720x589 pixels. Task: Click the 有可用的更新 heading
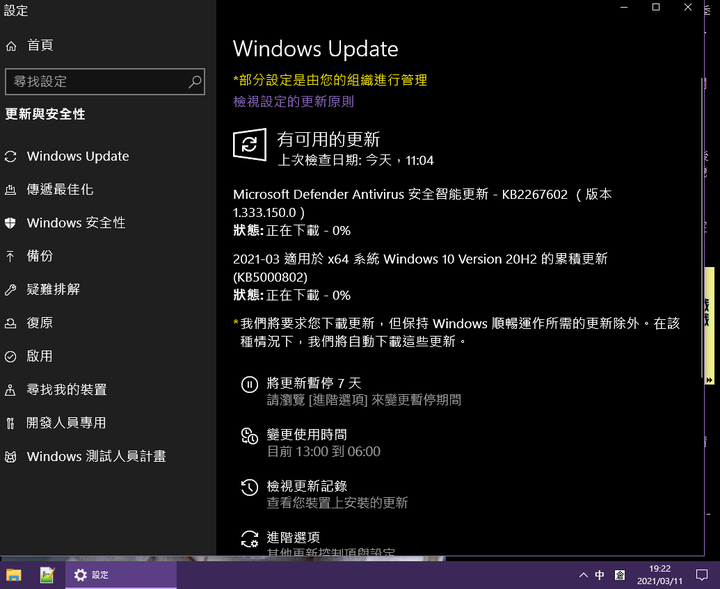(328, 140)
